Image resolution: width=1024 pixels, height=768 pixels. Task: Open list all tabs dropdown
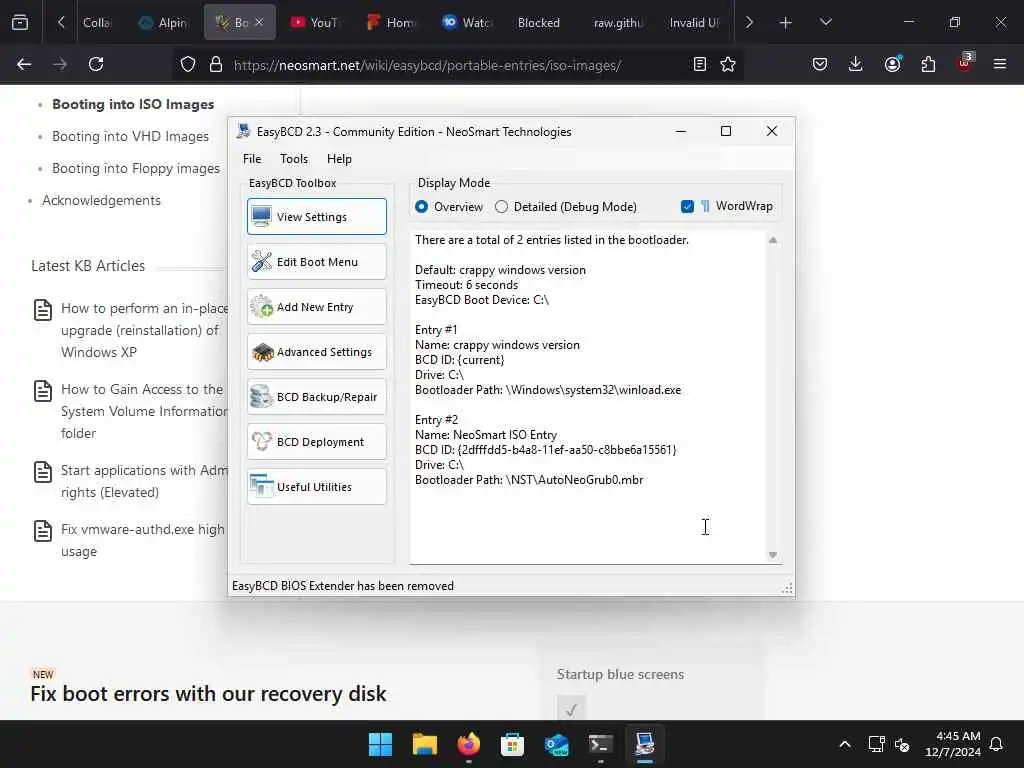click(x=825, y=22)
